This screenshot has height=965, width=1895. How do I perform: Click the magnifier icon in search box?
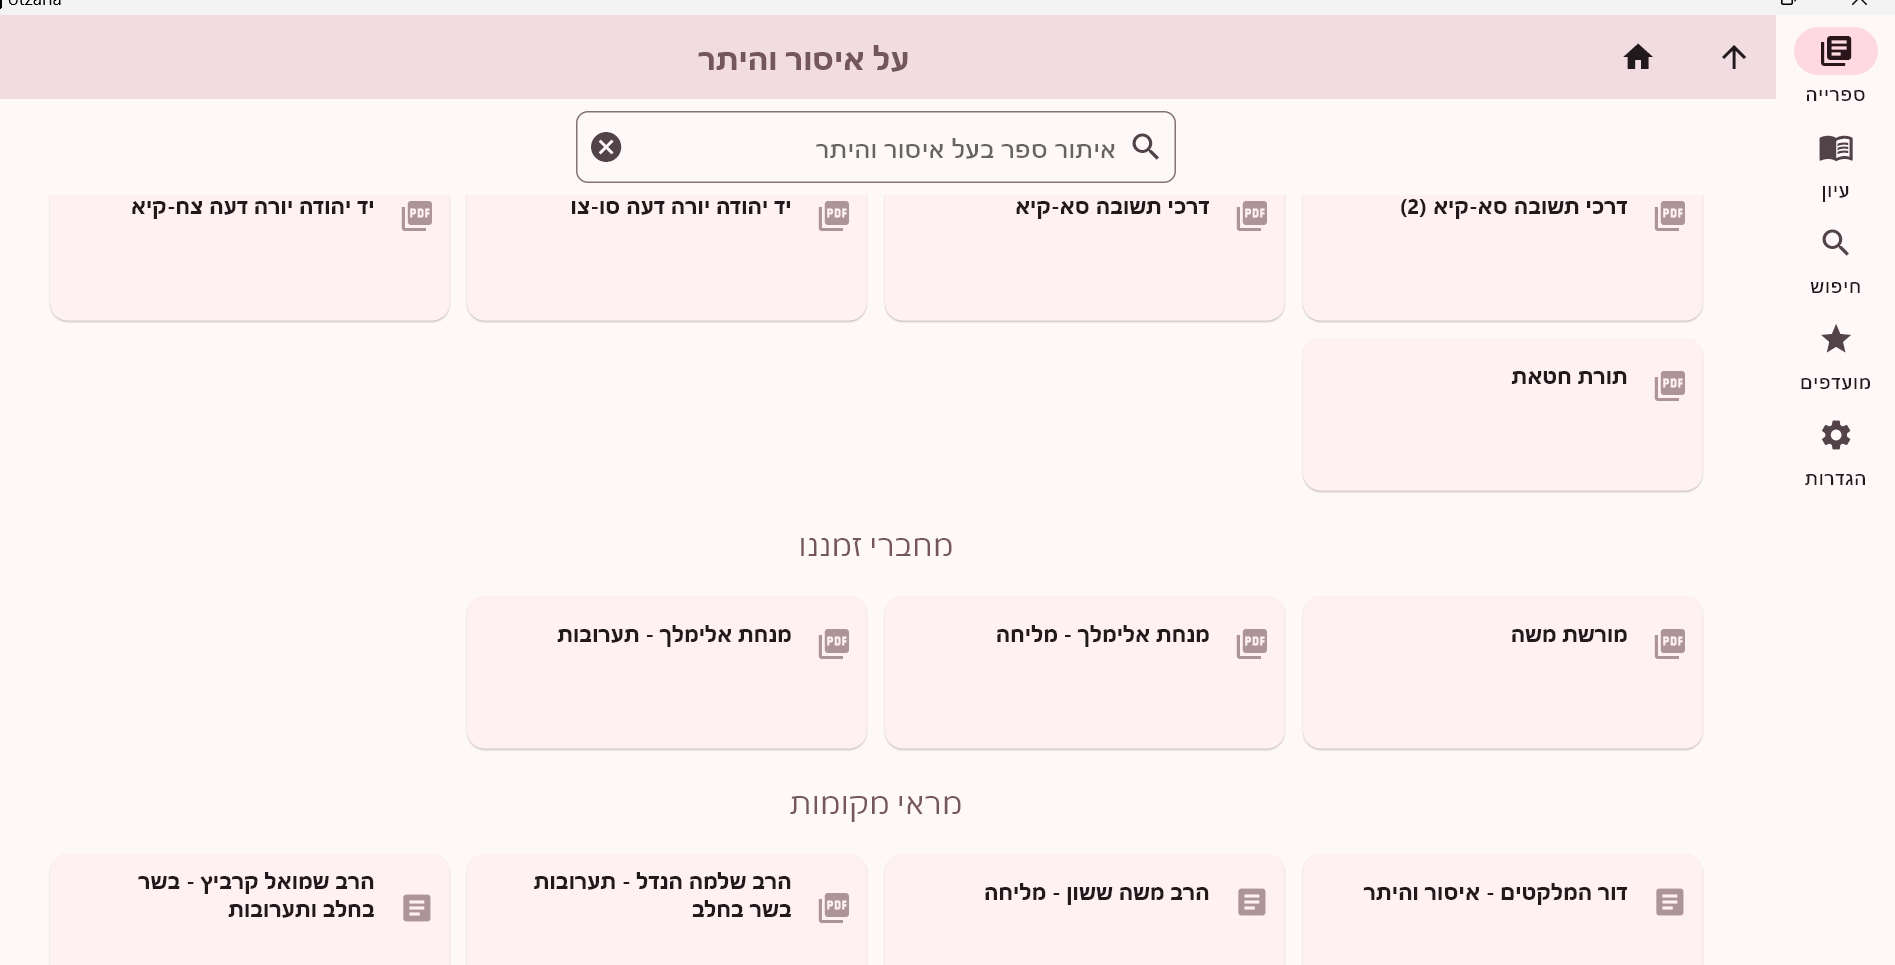(1145, 147)
